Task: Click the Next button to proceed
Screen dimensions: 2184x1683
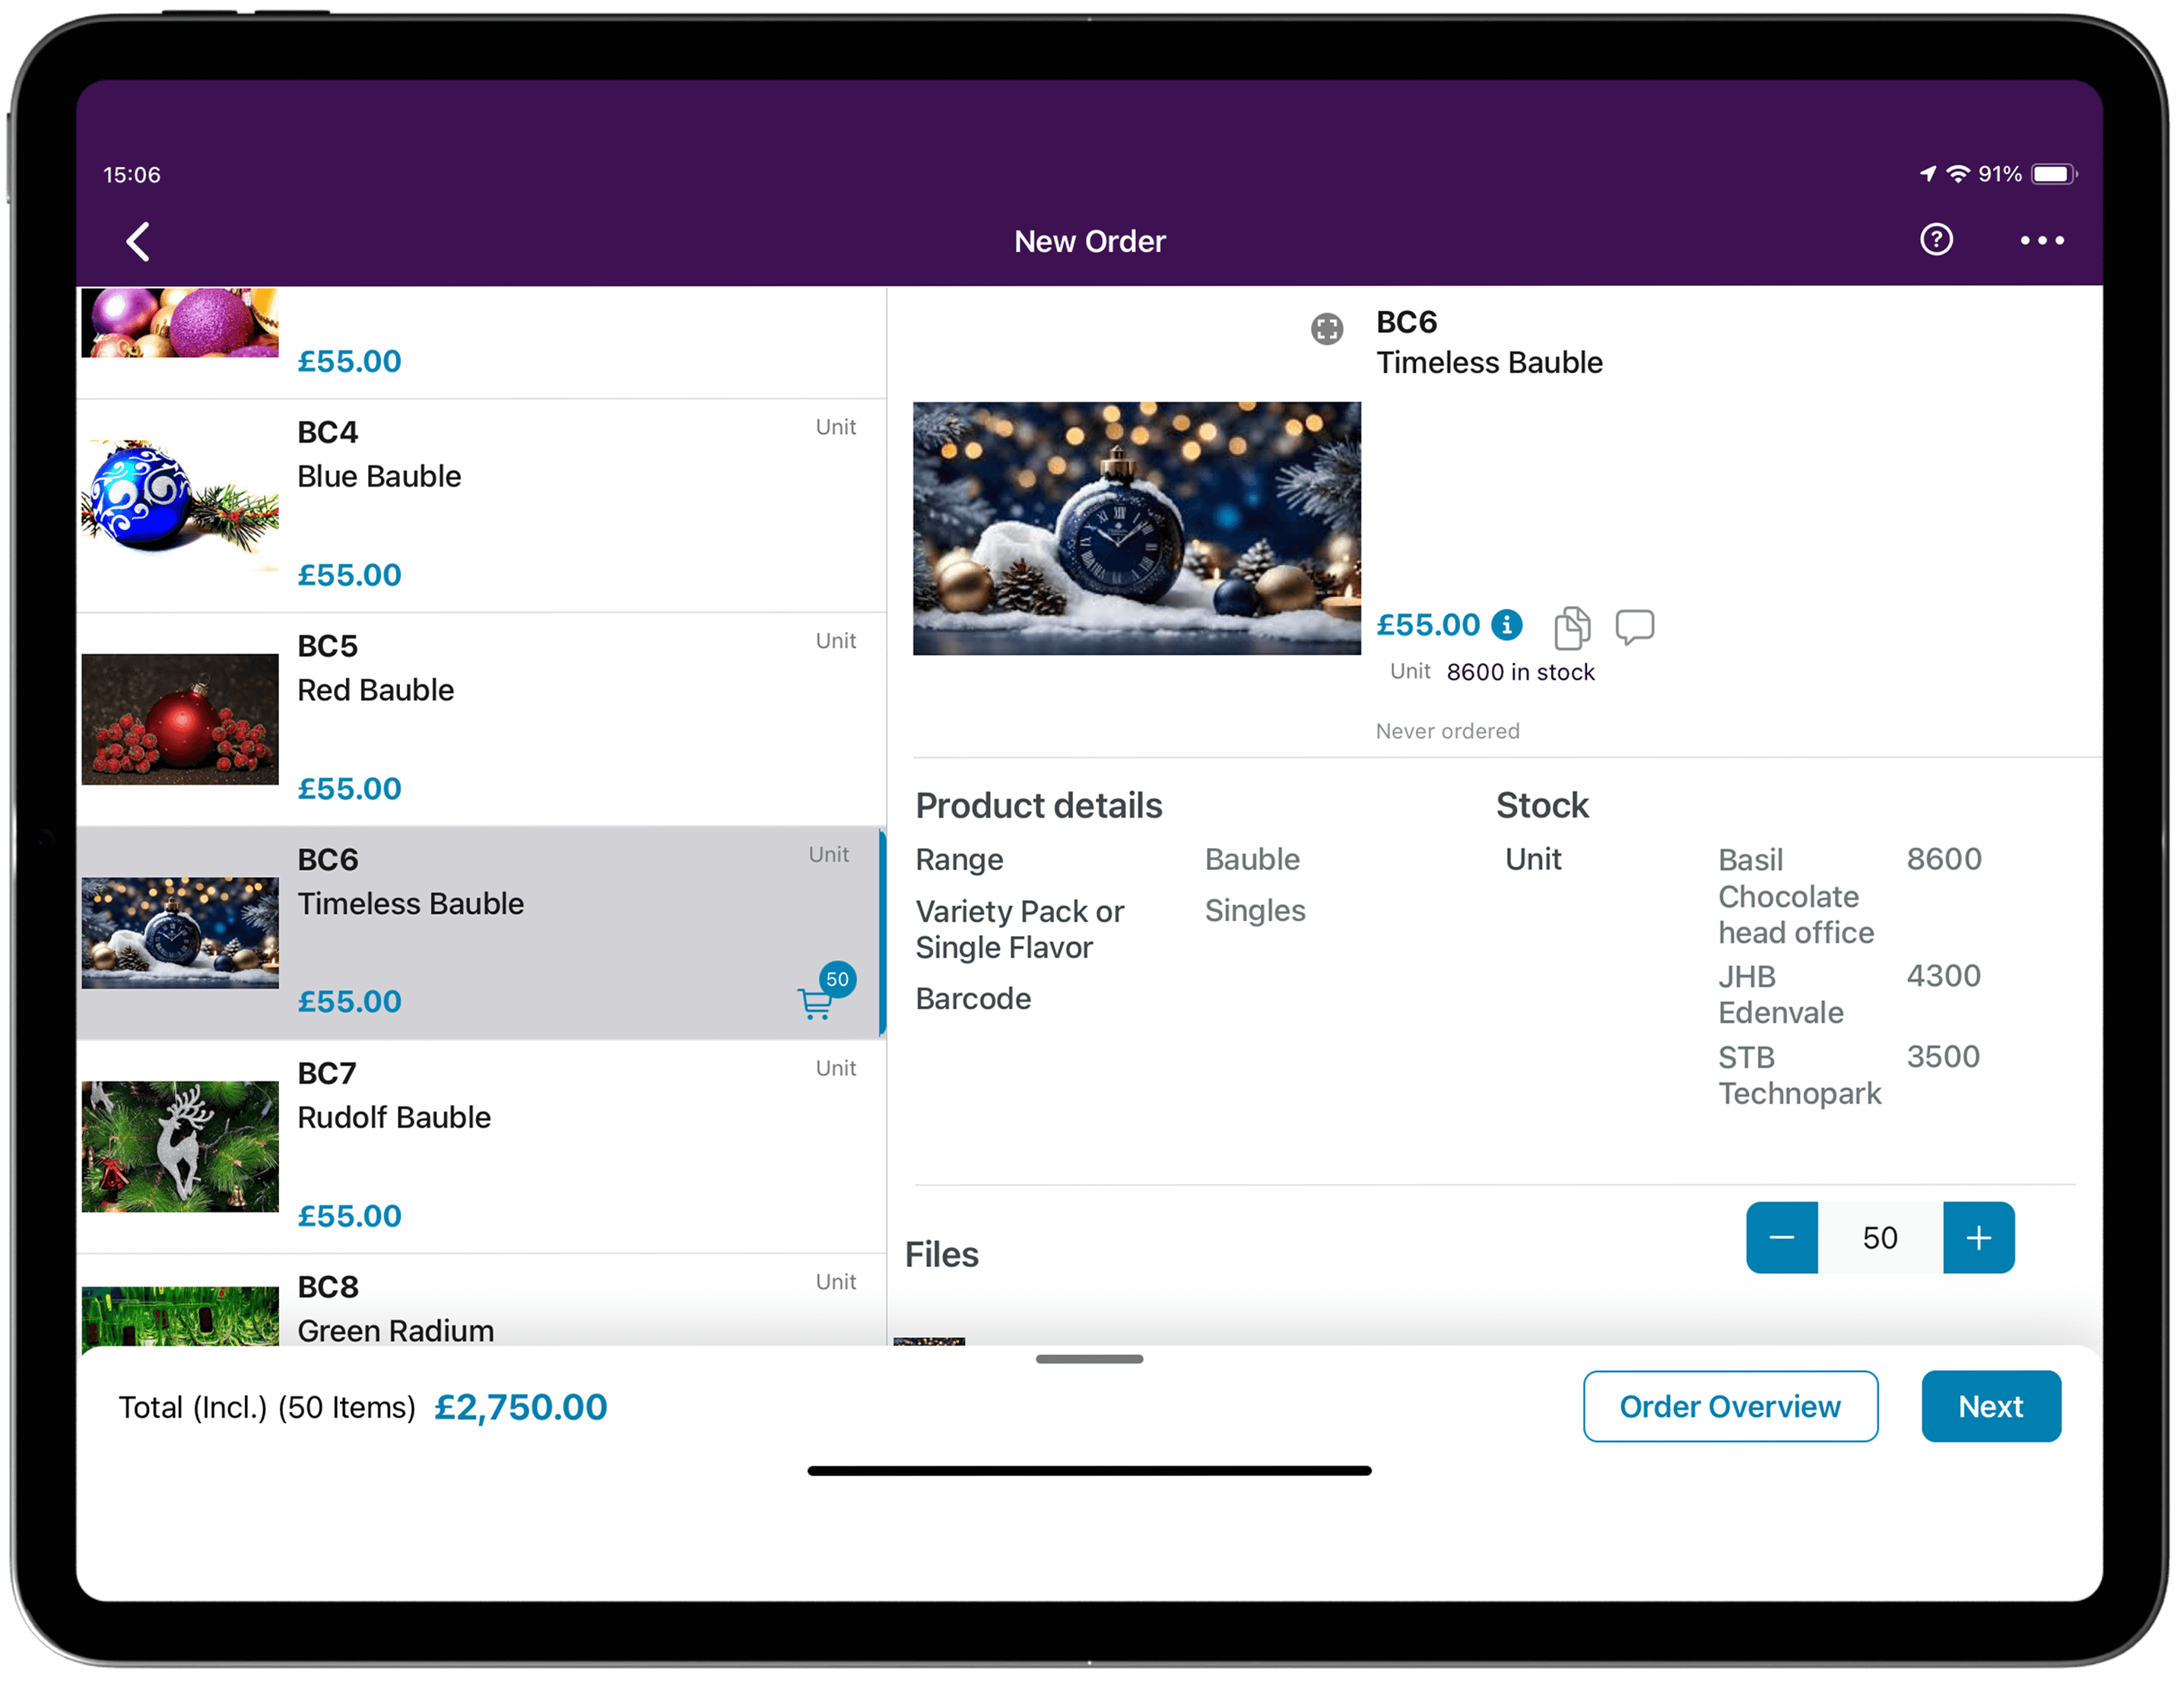Action: coord(1992,1407)
